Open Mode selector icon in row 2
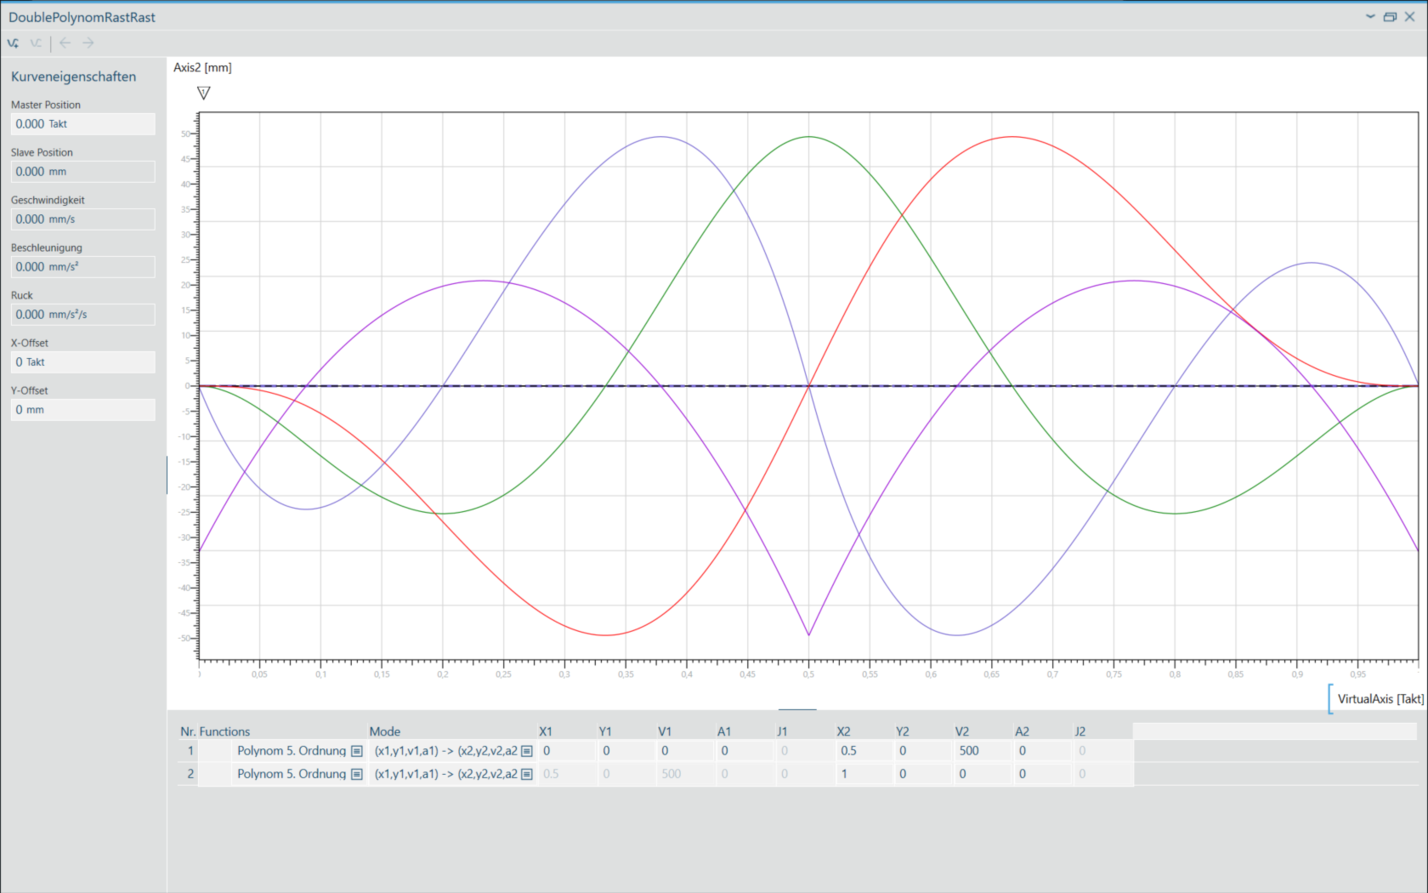This screenshot has height=893, width=1428. point(527,774)
